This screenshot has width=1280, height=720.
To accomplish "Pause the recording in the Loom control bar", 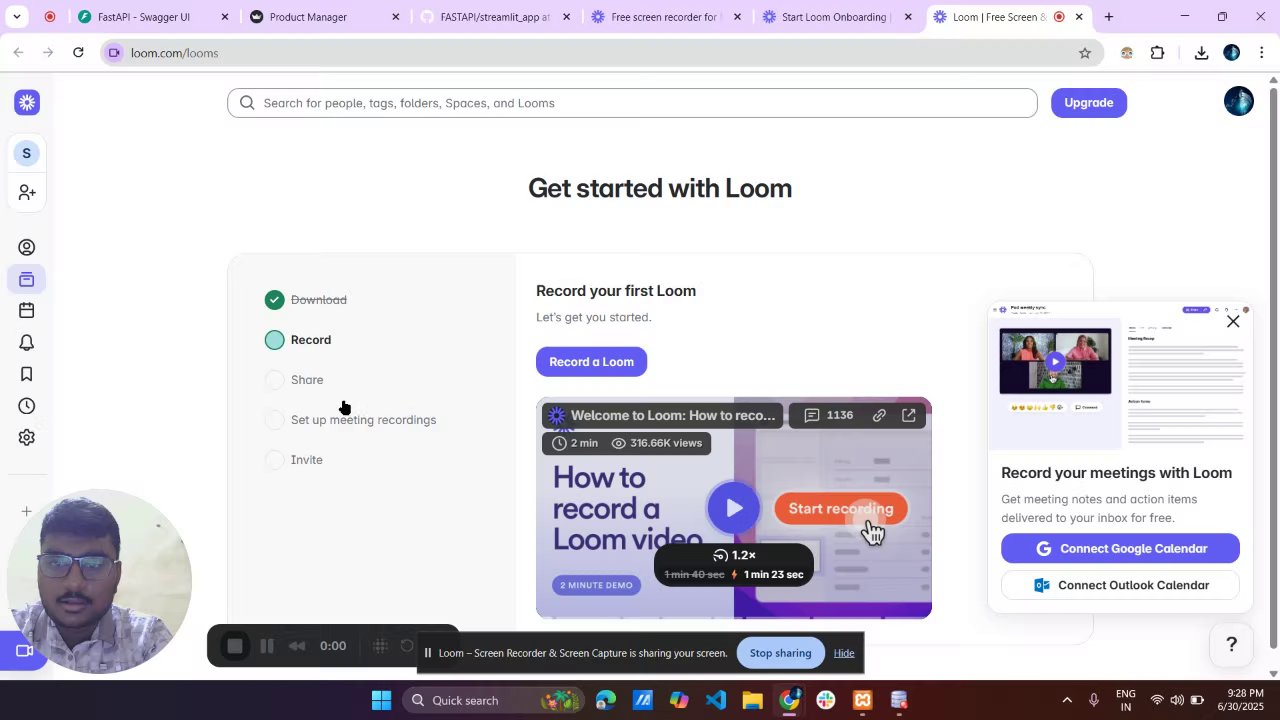I will 267,646.
